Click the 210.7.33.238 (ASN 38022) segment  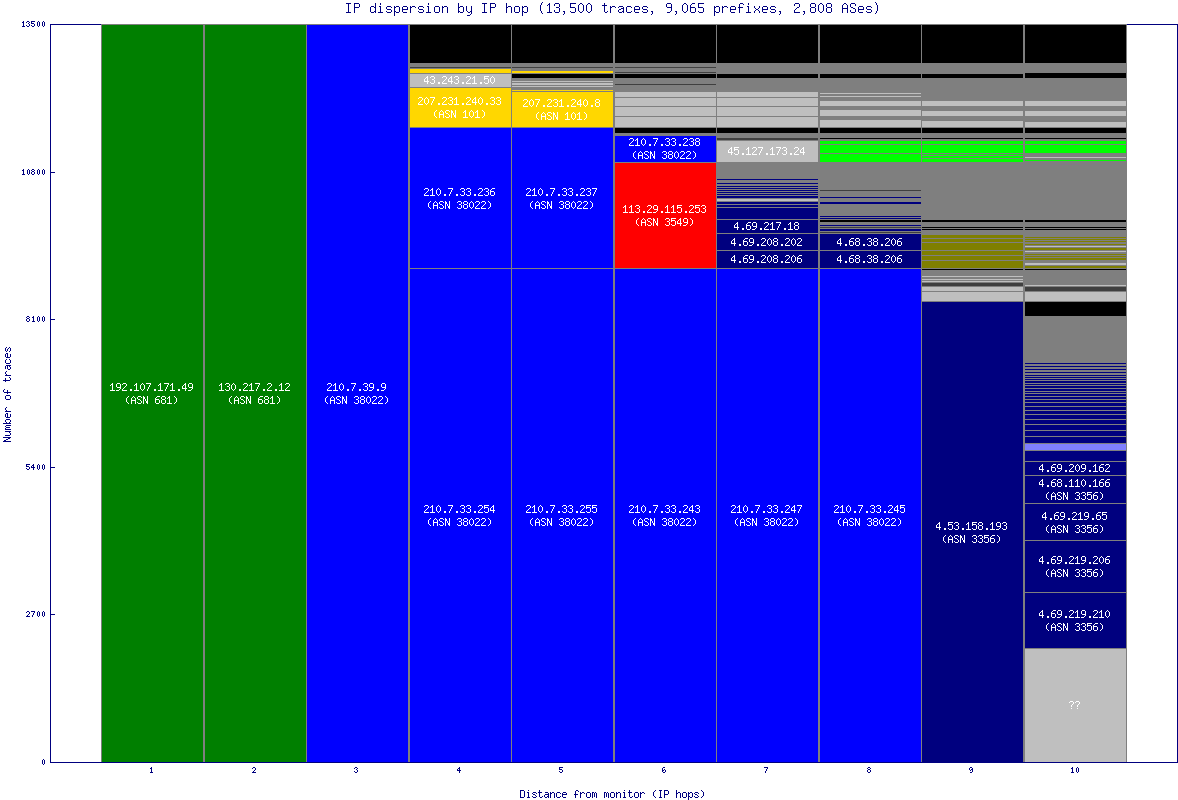[664, 148]
